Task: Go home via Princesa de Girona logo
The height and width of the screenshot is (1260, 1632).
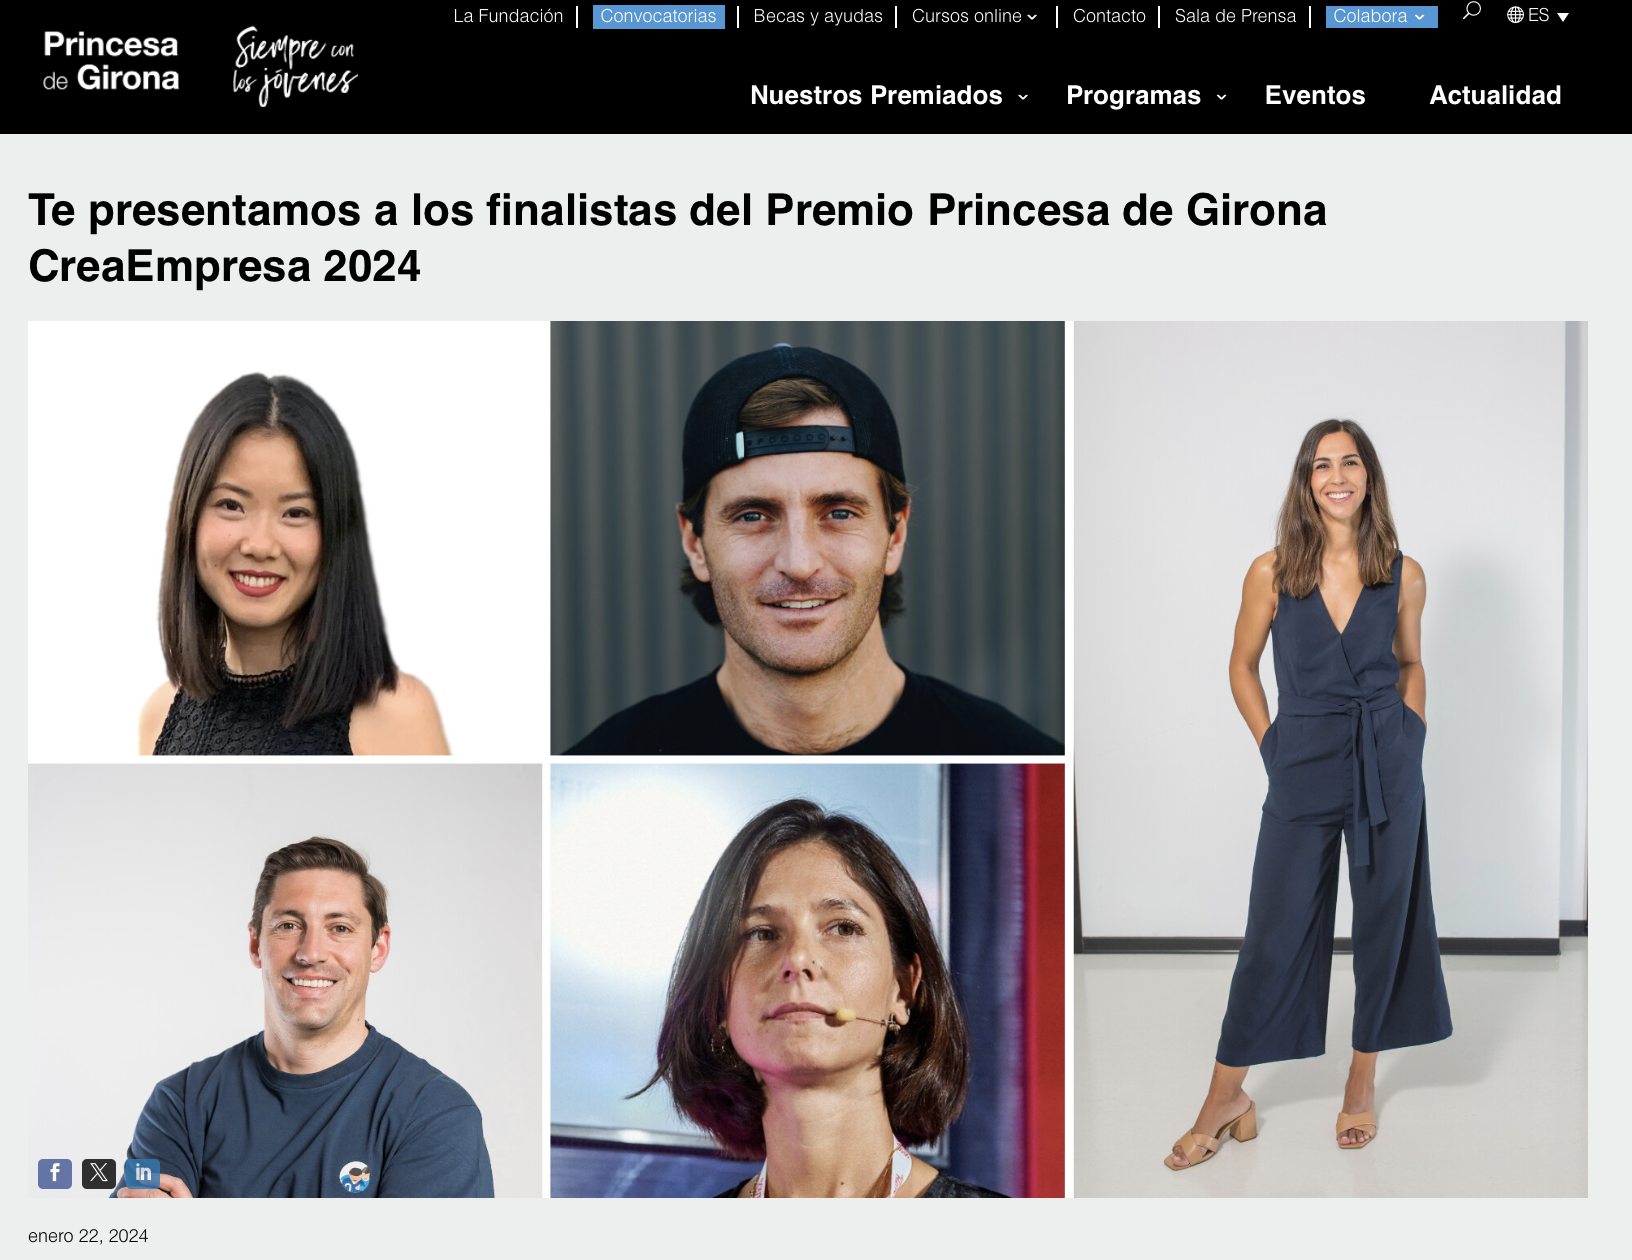Action: coord(111,62)
